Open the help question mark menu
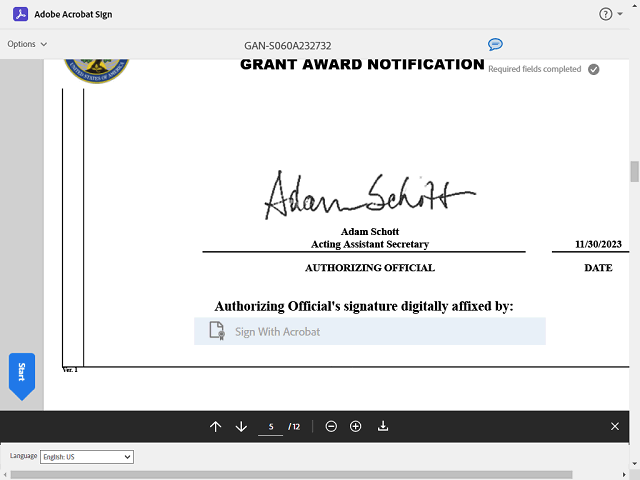 click(605, 14)
